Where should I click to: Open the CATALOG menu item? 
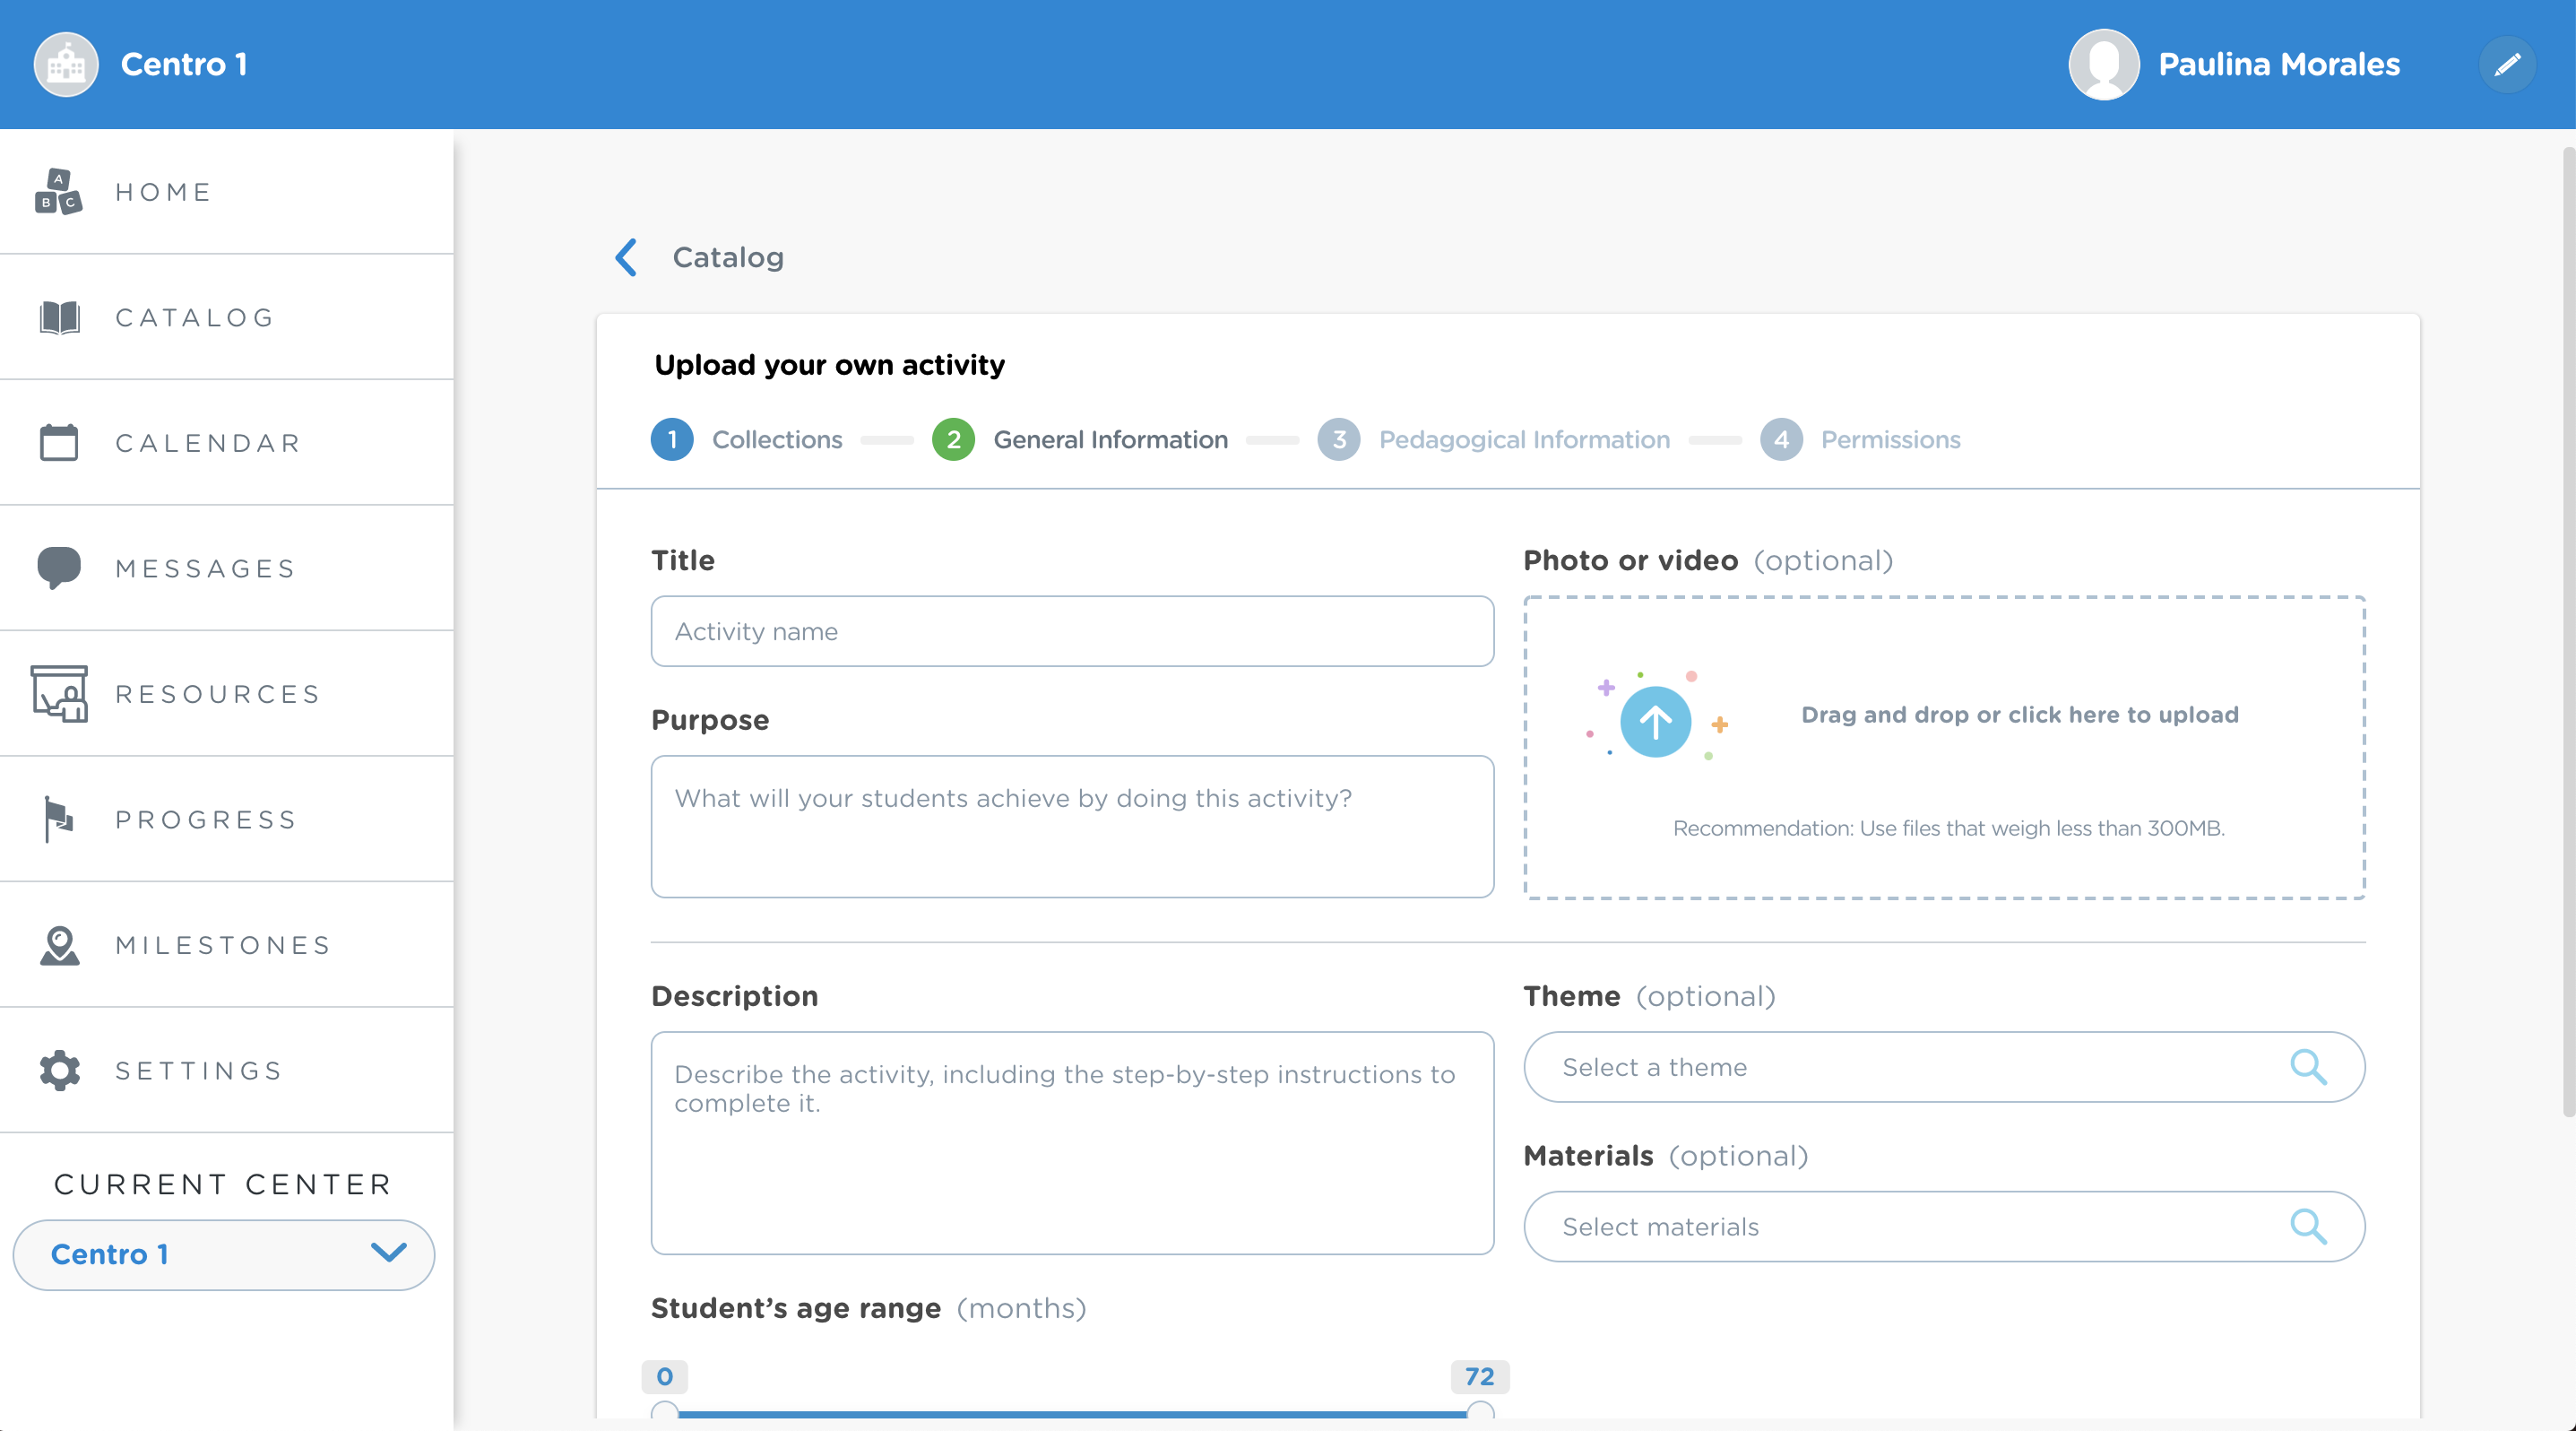(x=226, y=317)
